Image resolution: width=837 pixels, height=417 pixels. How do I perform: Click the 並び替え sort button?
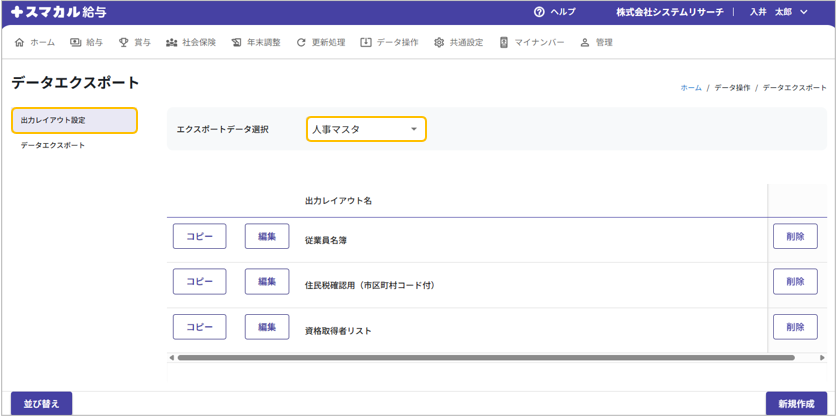(42, 404)
